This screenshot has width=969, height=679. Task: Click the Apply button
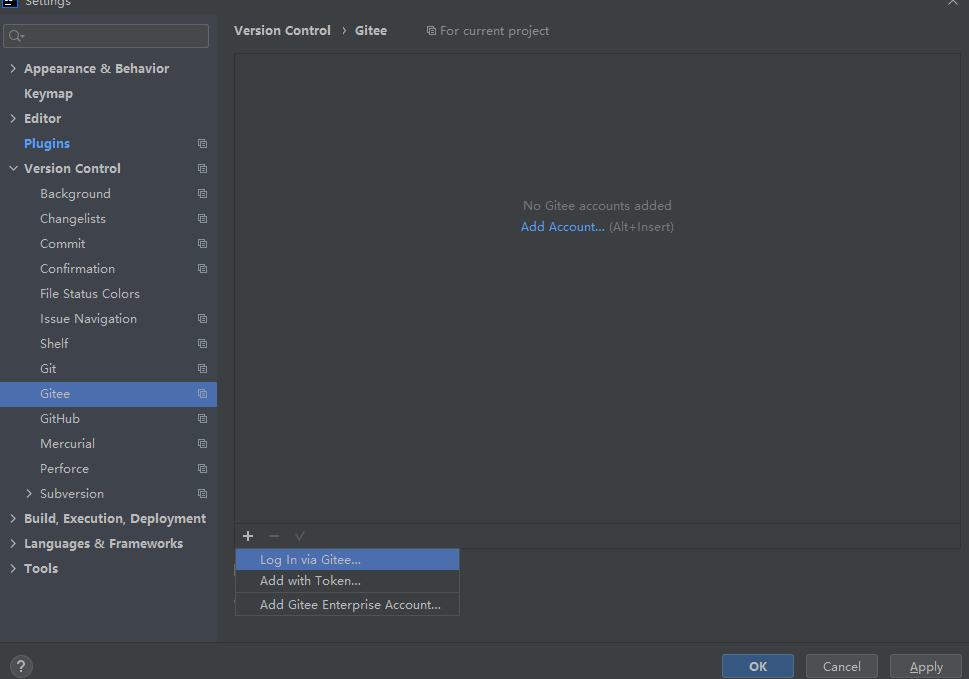pos(926,667)
